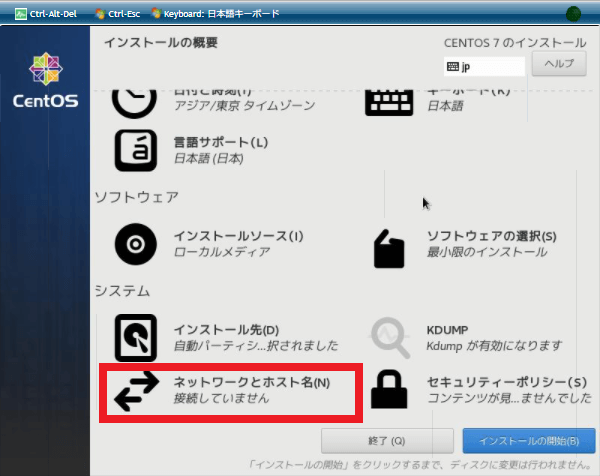Open 言語サポート icon
The image size is (600, 476).
pyautogui.click(x=136, y=150)
